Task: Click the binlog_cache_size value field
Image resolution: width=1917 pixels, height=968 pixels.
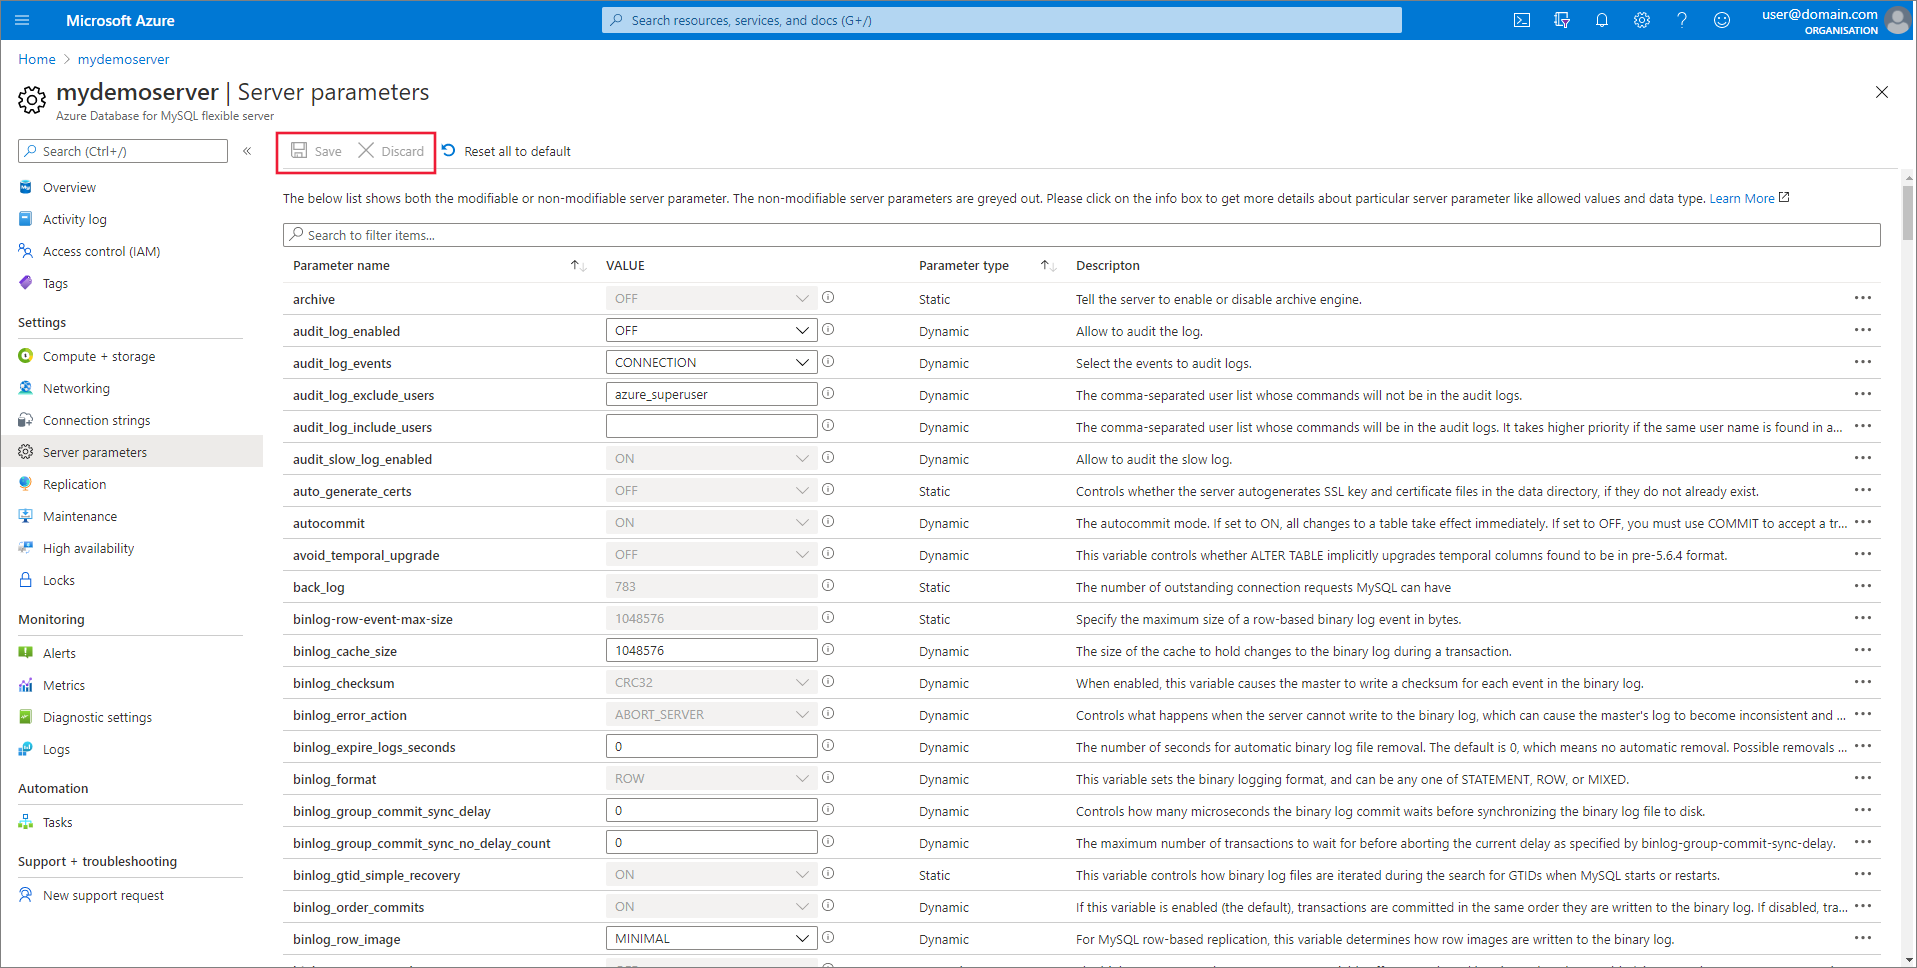Action: pyautogui.click(x=711, y=650)
